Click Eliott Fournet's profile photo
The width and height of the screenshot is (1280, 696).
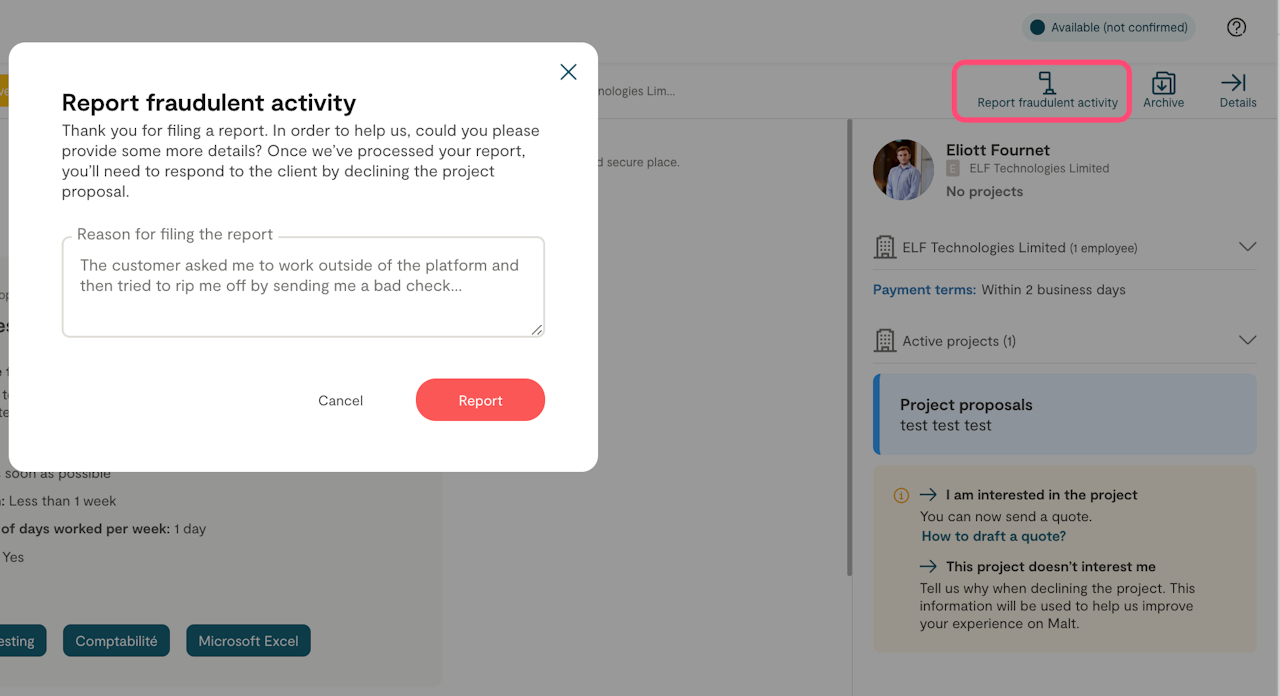(903, 170)
